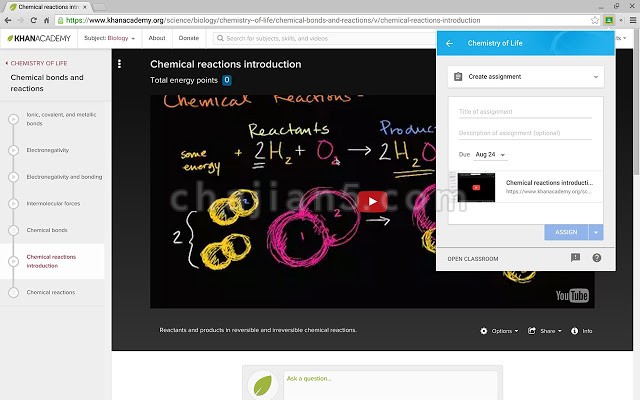Play video with the red YouTube button

point(372,201)
